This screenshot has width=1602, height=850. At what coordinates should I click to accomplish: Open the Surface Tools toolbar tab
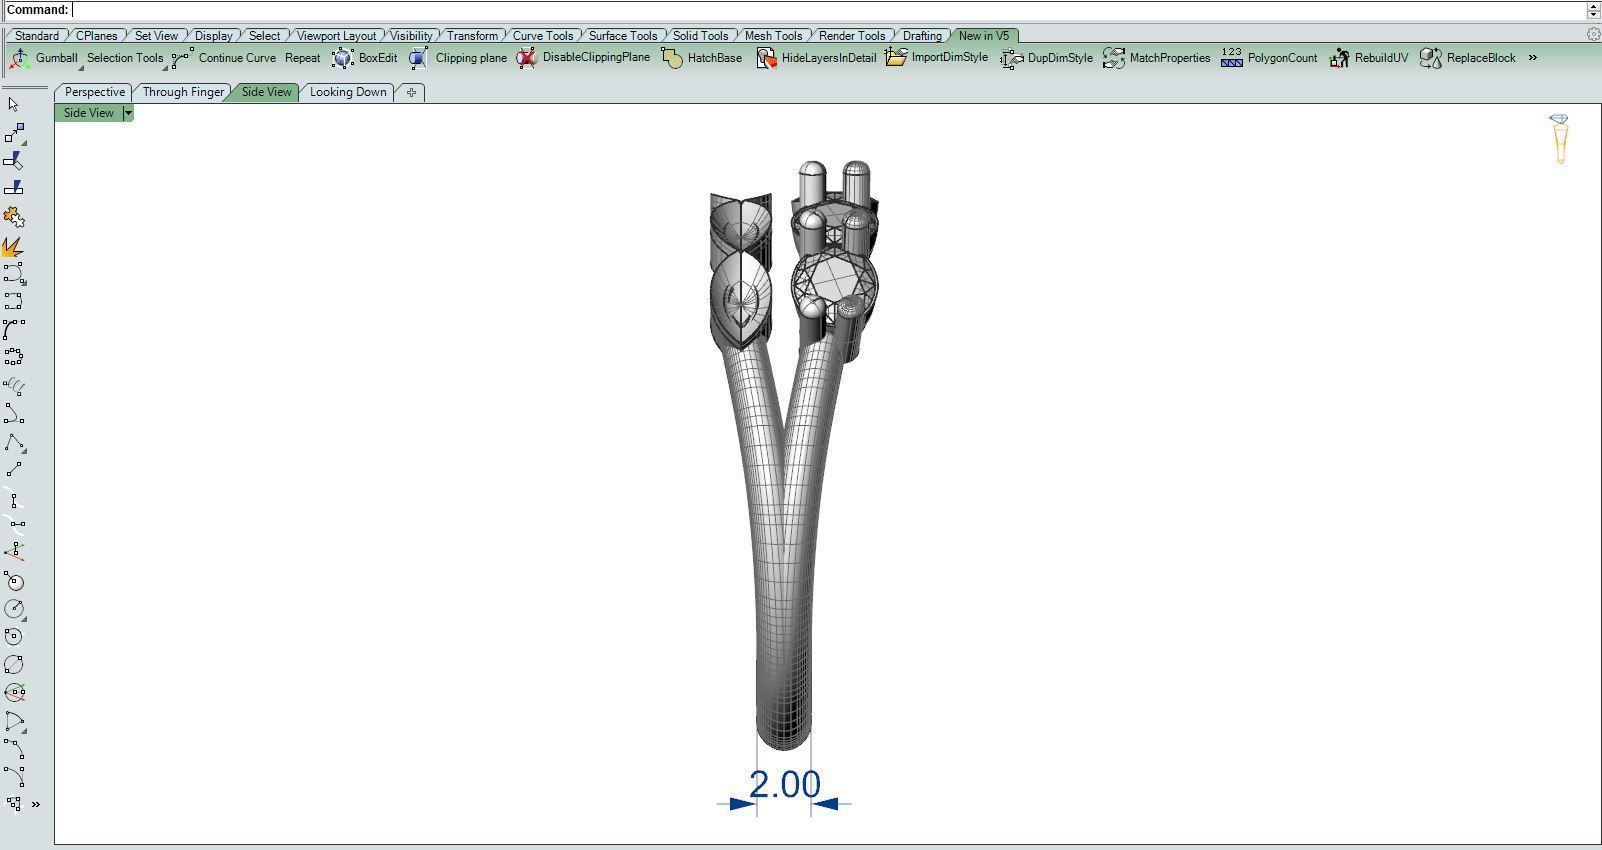(x=623, y=35)
